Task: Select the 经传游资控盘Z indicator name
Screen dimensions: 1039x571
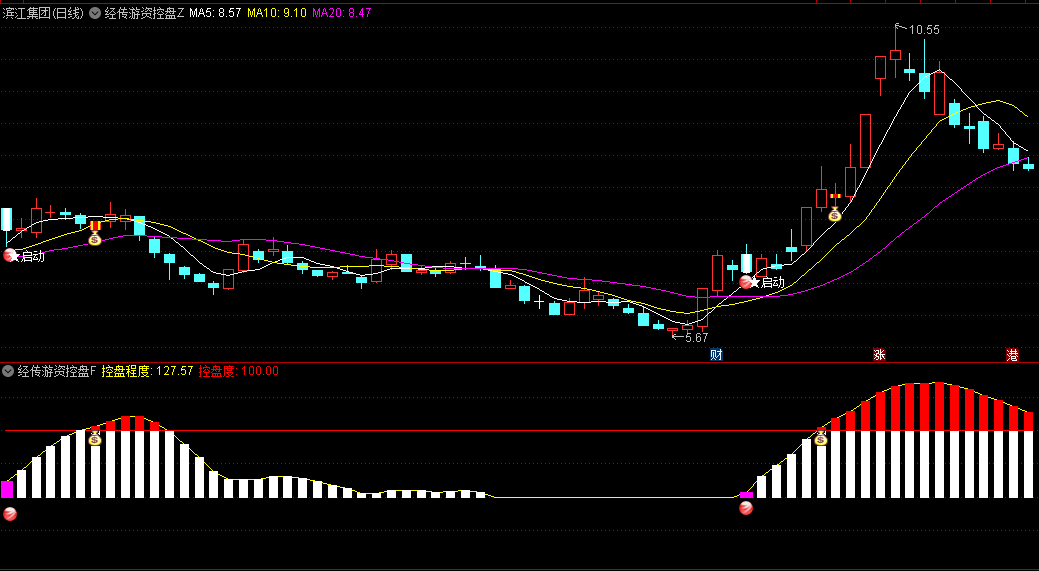Action: (144, 13)
